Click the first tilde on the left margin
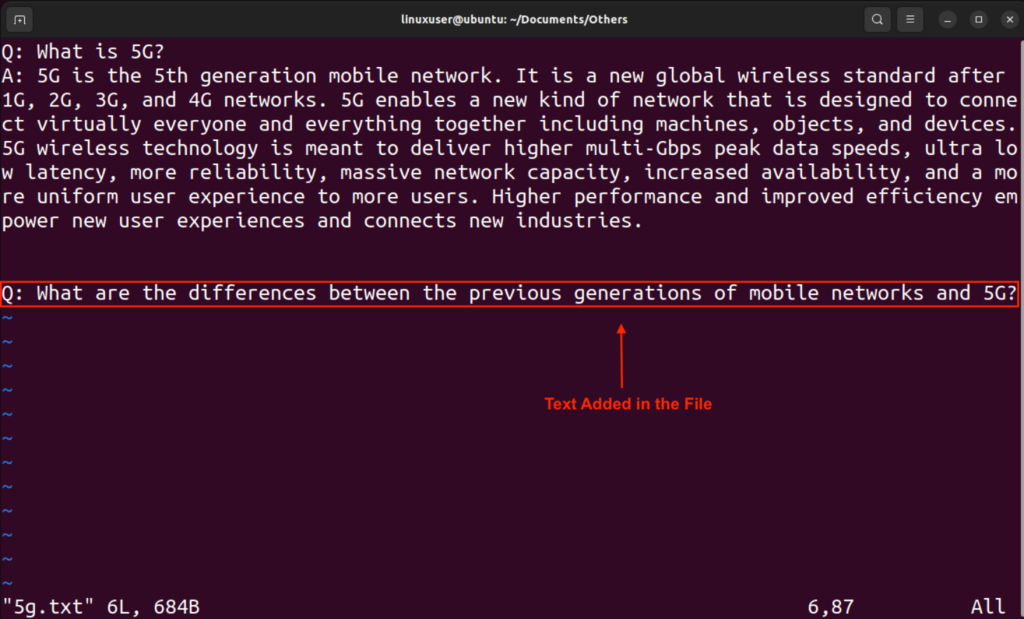This screenshot has height=619, width=1024. click(7, 317)
